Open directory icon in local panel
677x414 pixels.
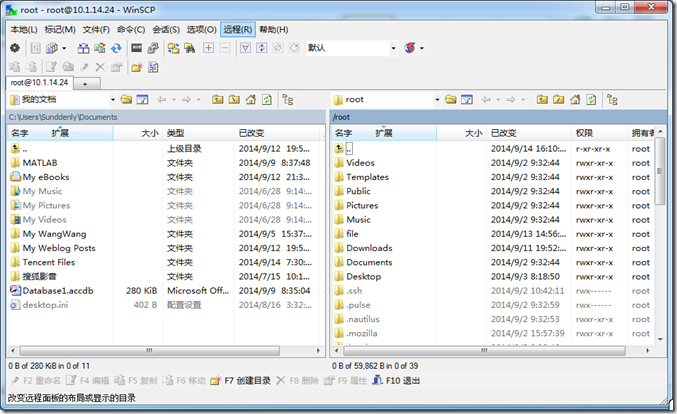coord(126,100)
